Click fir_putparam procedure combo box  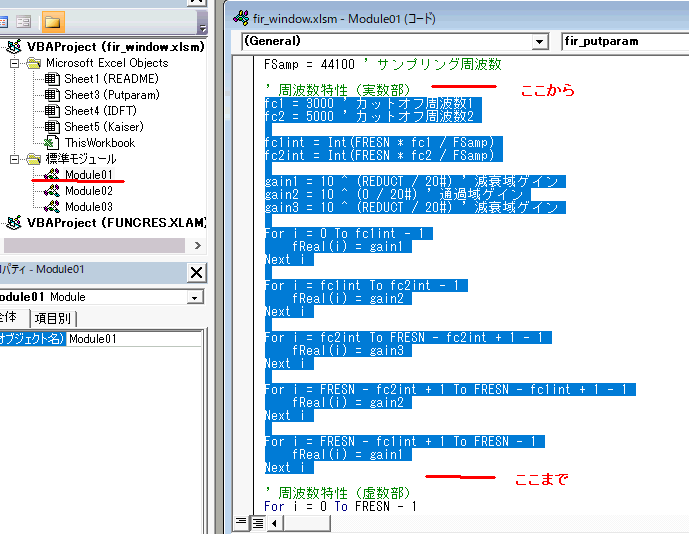coord(625,41)
